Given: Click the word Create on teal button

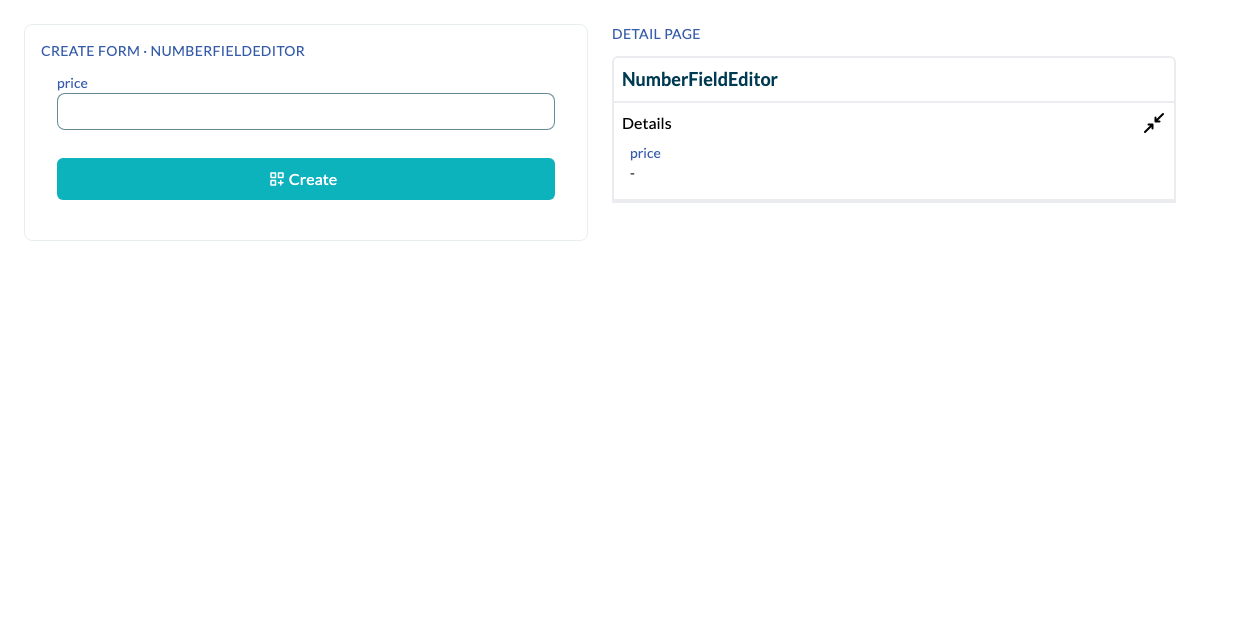Looking at the screenshot, I should [313, 179].
